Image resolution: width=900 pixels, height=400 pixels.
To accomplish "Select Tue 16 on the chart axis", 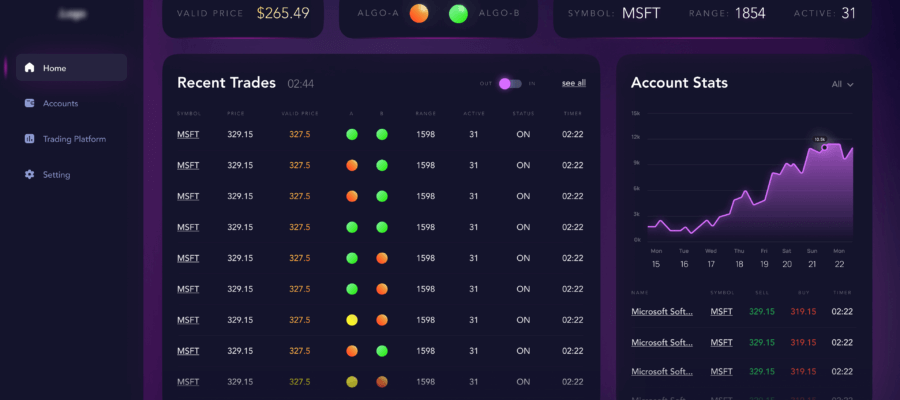I will click(684, 258).
